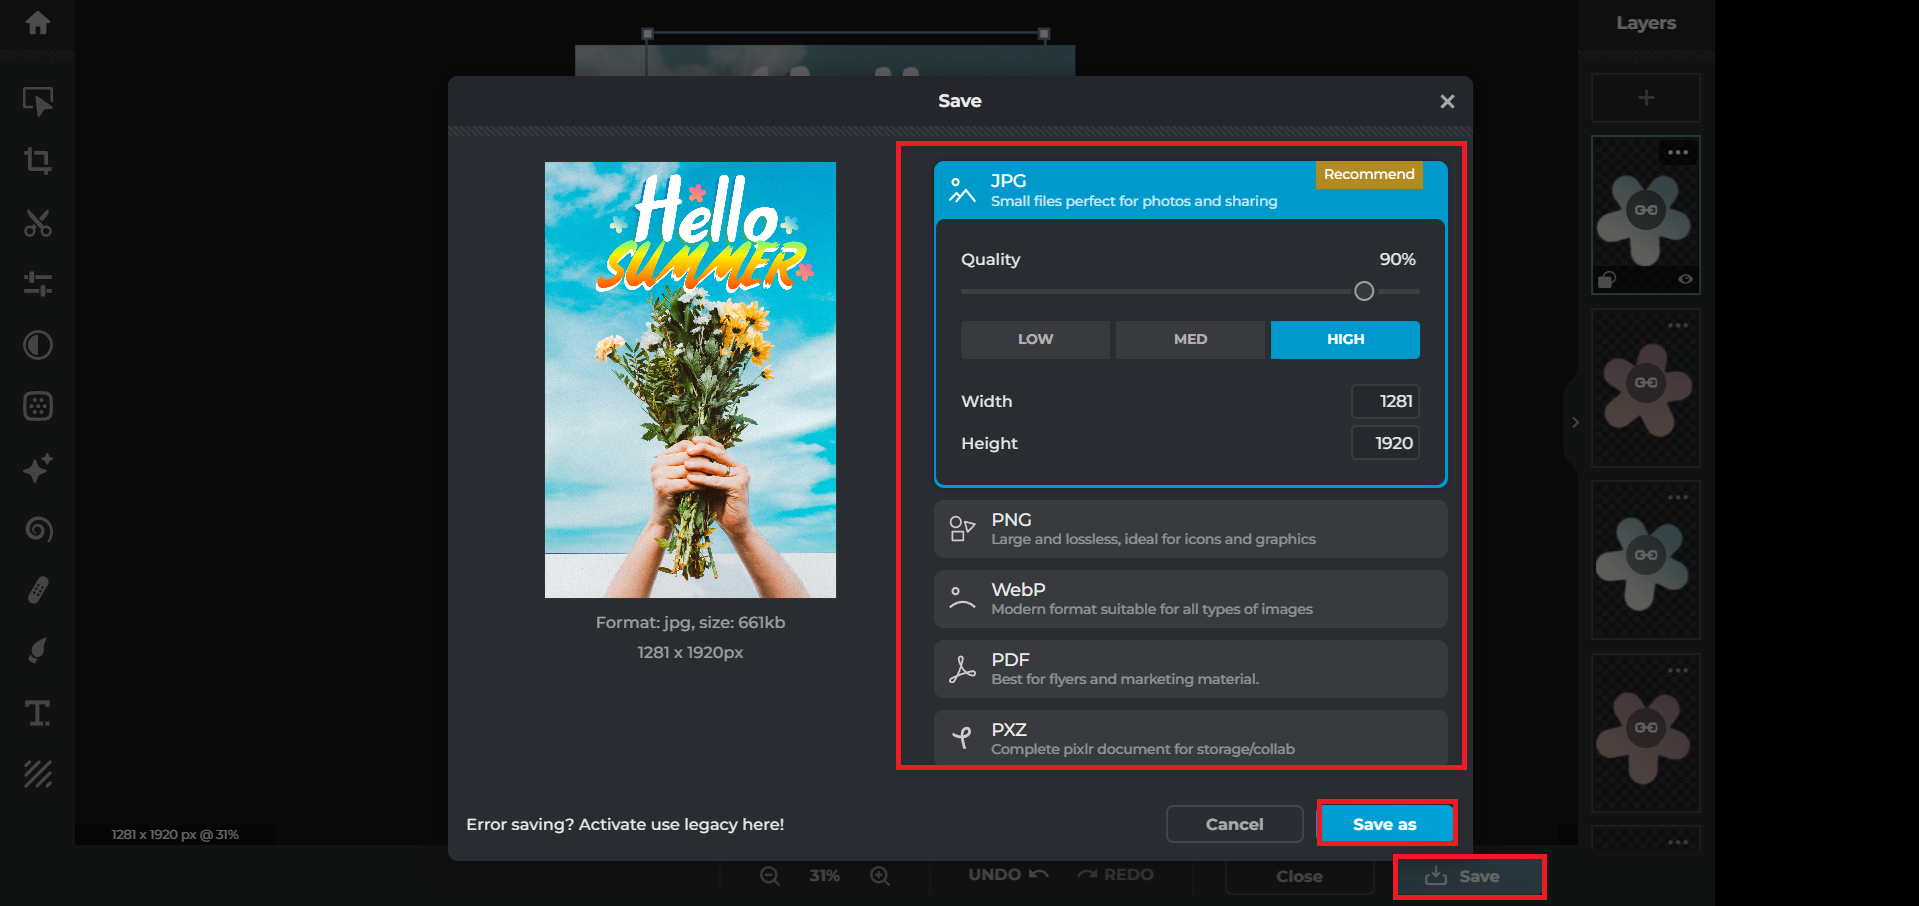Choose the PNG format option
1919x906 pixels.
(1190, 529)
